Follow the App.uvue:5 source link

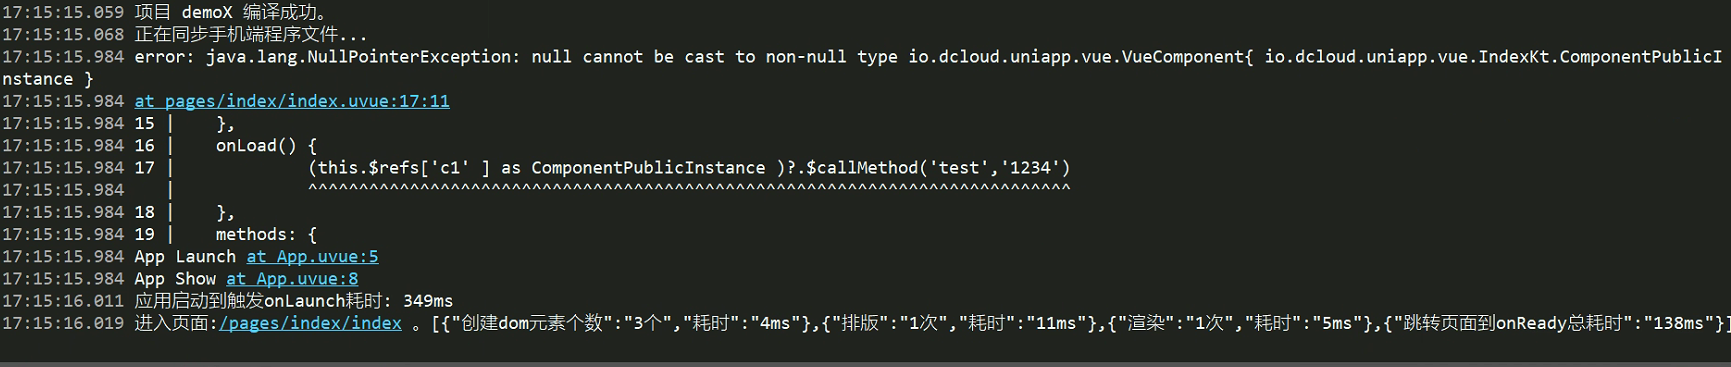click(x=312, y=256)
